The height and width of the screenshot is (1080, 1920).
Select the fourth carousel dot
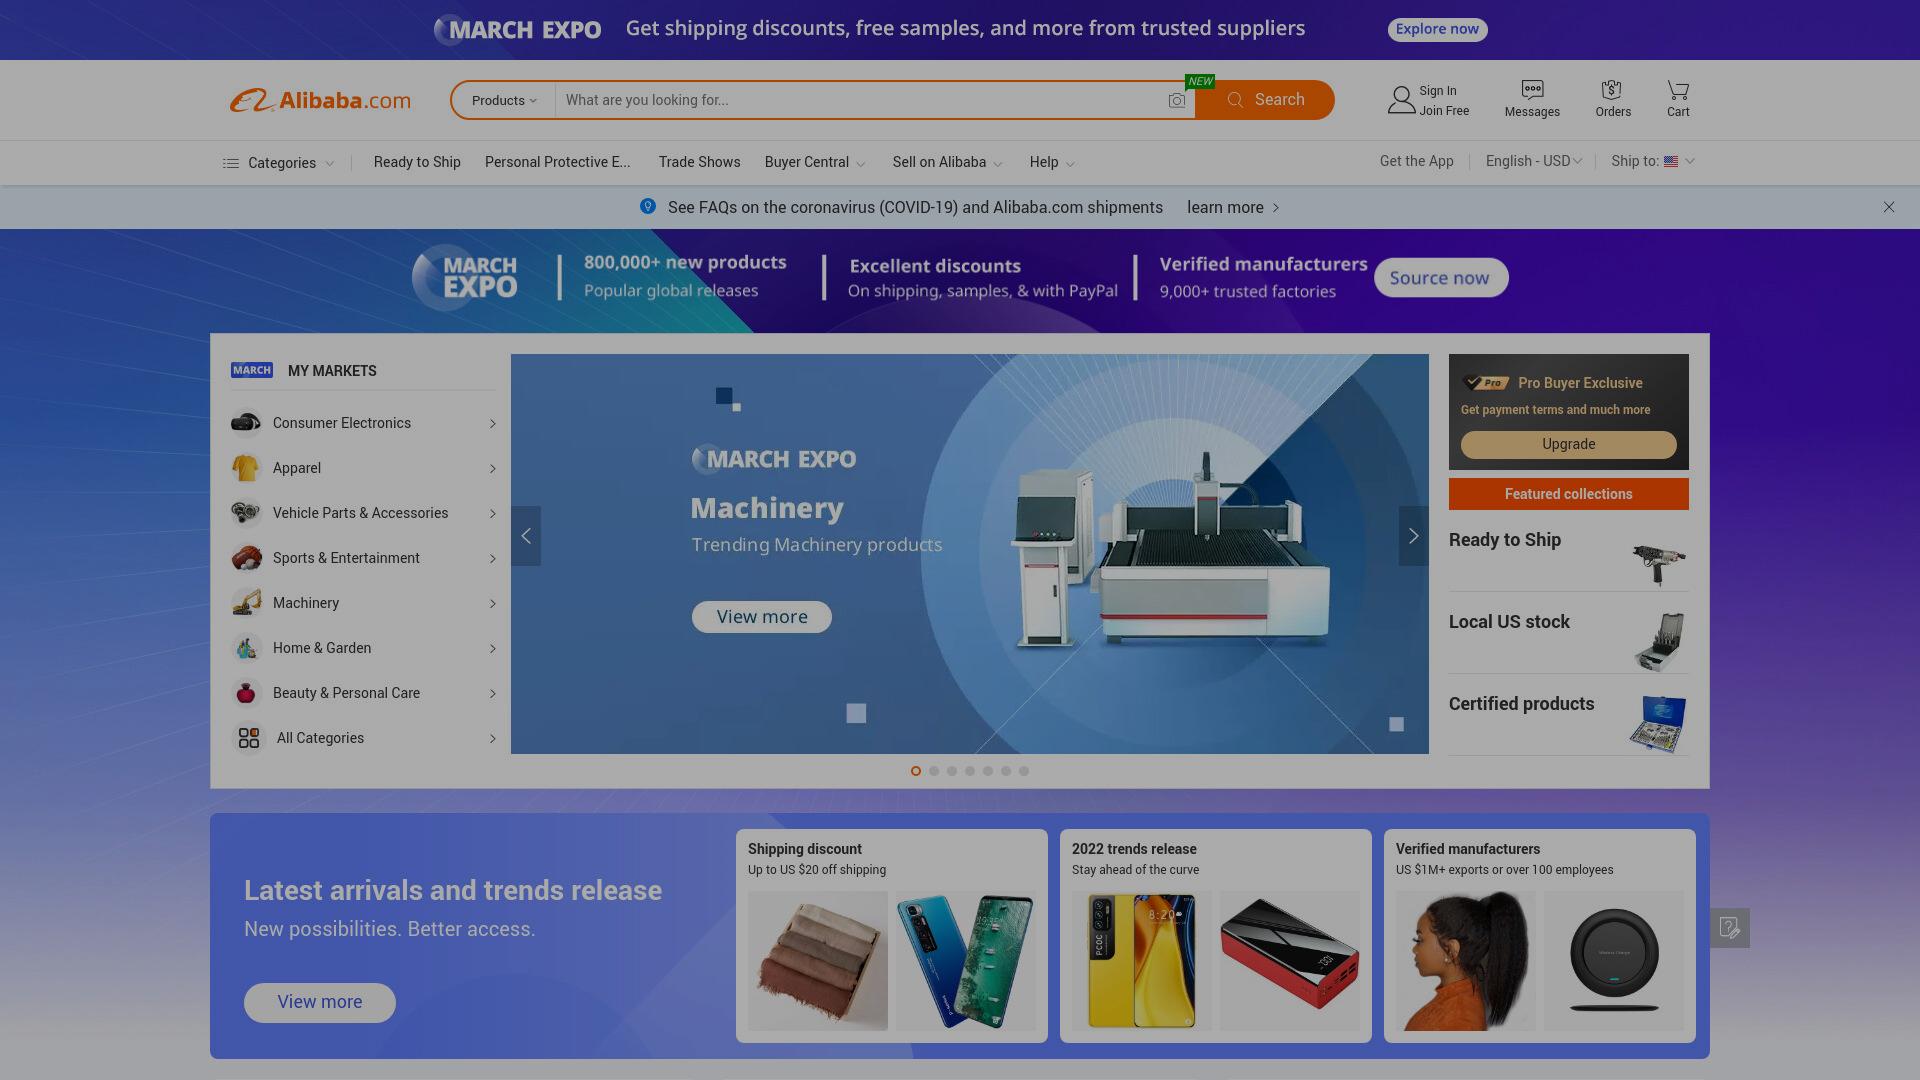coord(970,771)
